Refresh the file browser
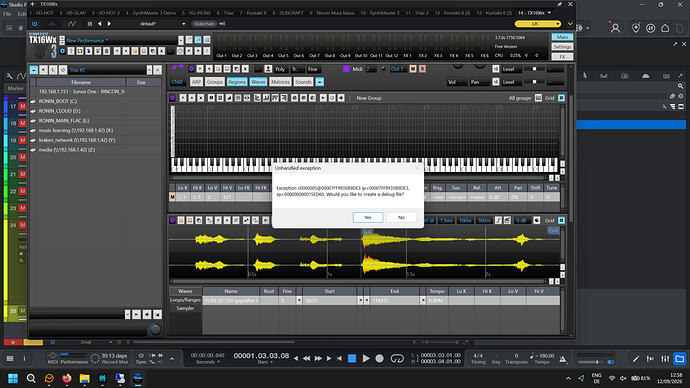This screenshot has height=388, width=690. (x=62, y=70)
